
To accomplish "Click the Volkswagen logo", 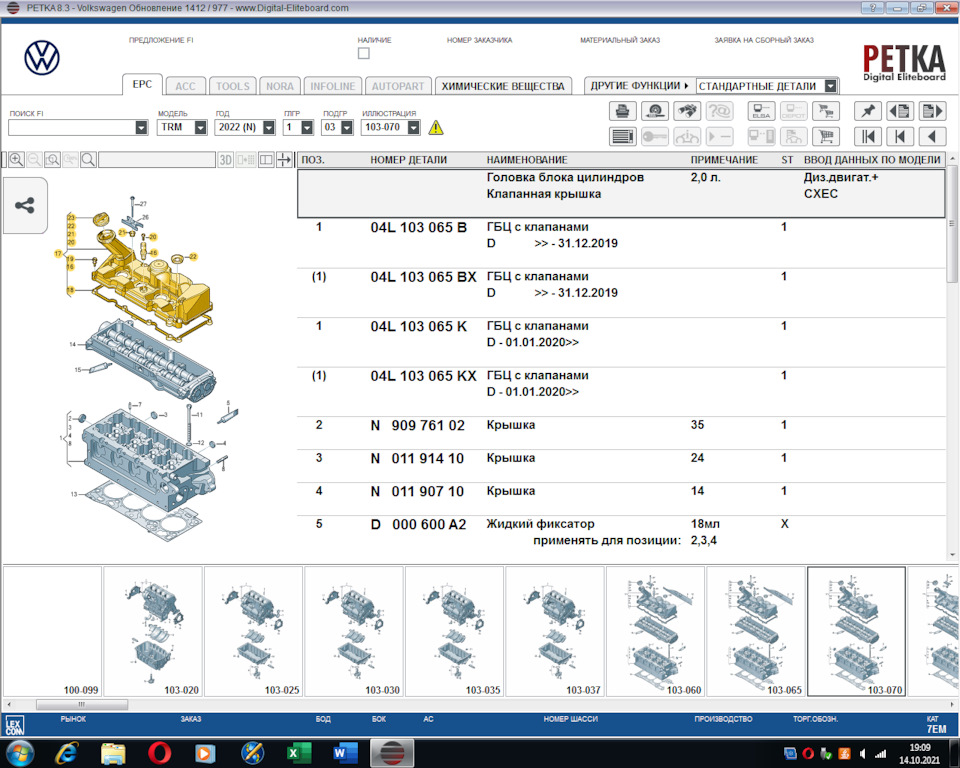I will [40, 57].
